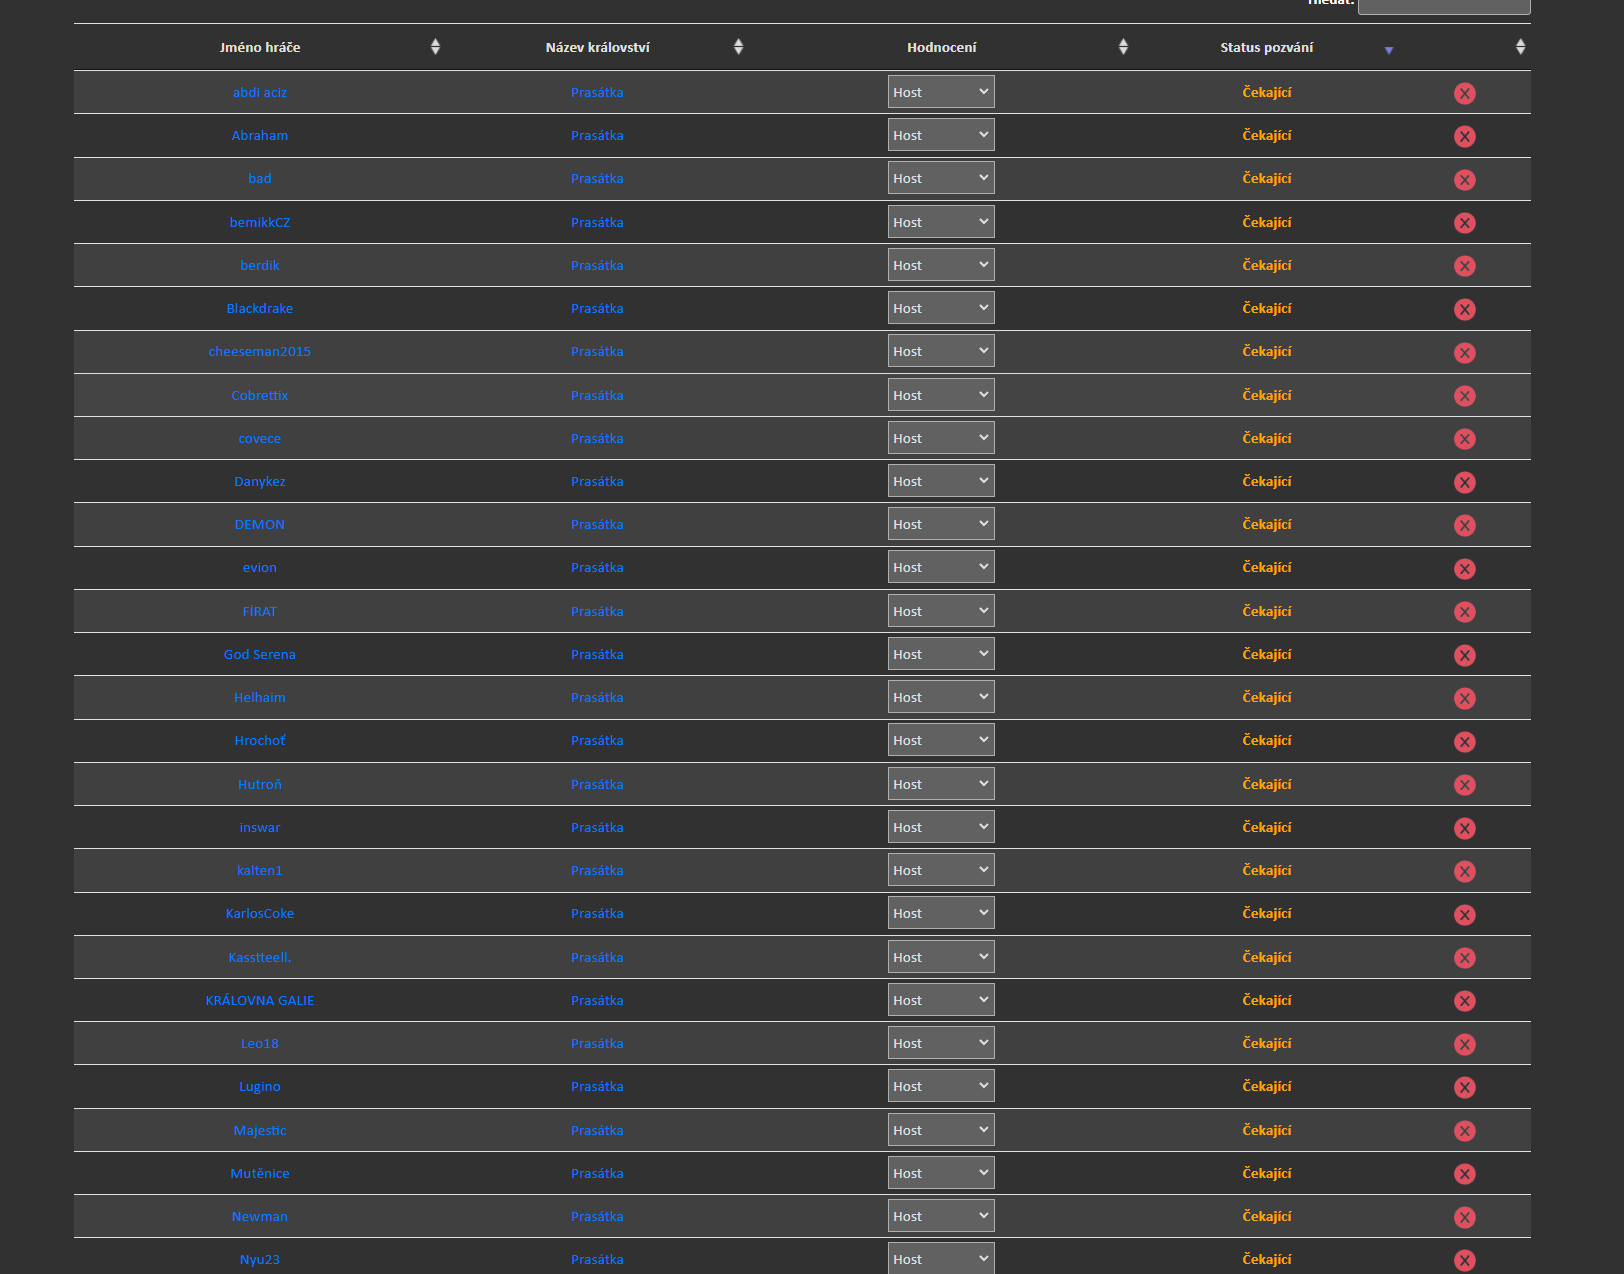
Task: Open player profile link bemikkCZ
Action: 260,222
